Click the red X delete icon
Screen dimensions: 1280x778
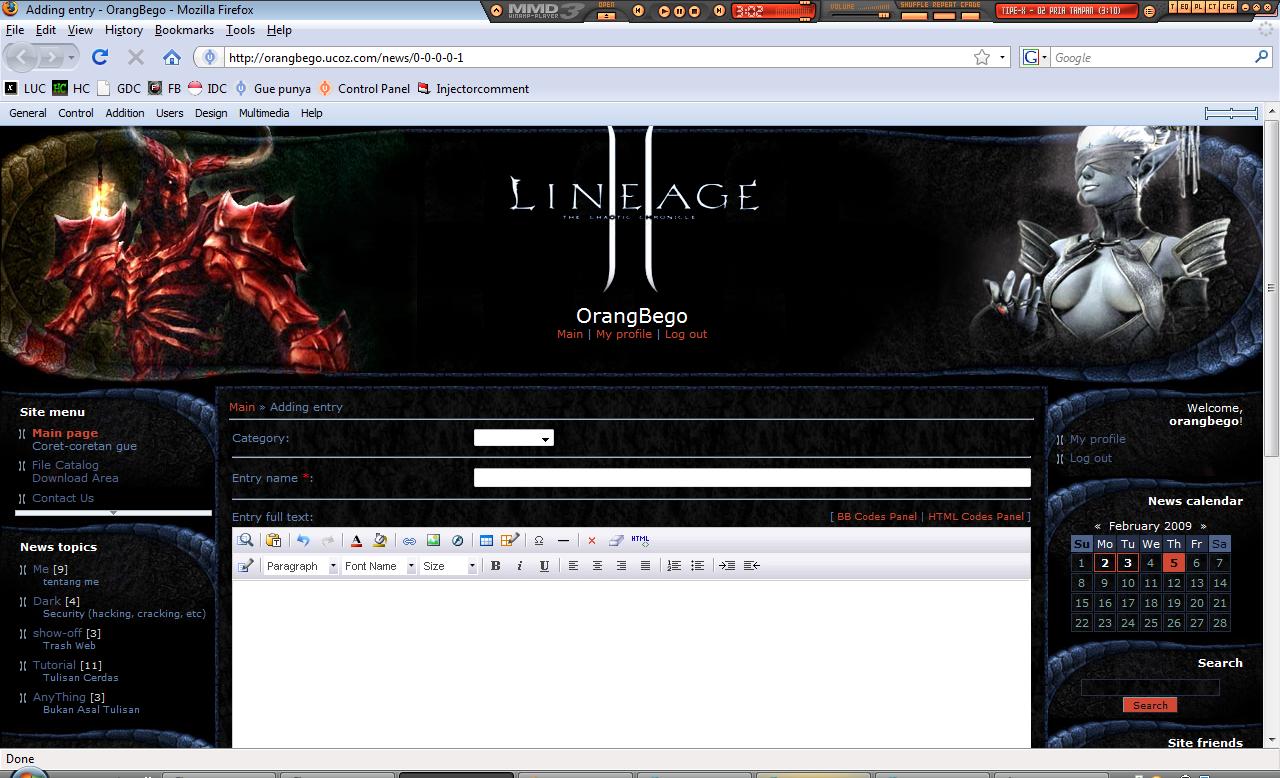pos(592,540)
